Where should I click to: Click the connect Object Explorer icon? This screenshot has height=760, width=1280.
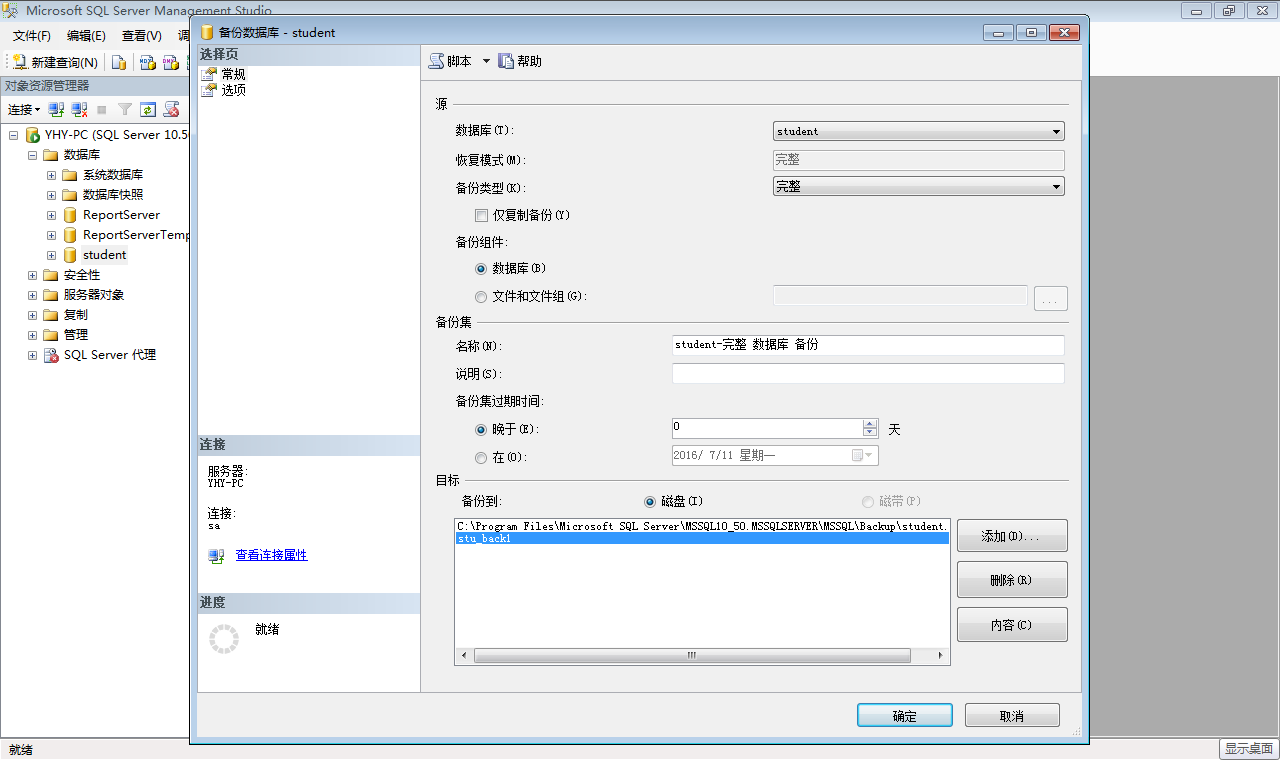coord(57,109)
